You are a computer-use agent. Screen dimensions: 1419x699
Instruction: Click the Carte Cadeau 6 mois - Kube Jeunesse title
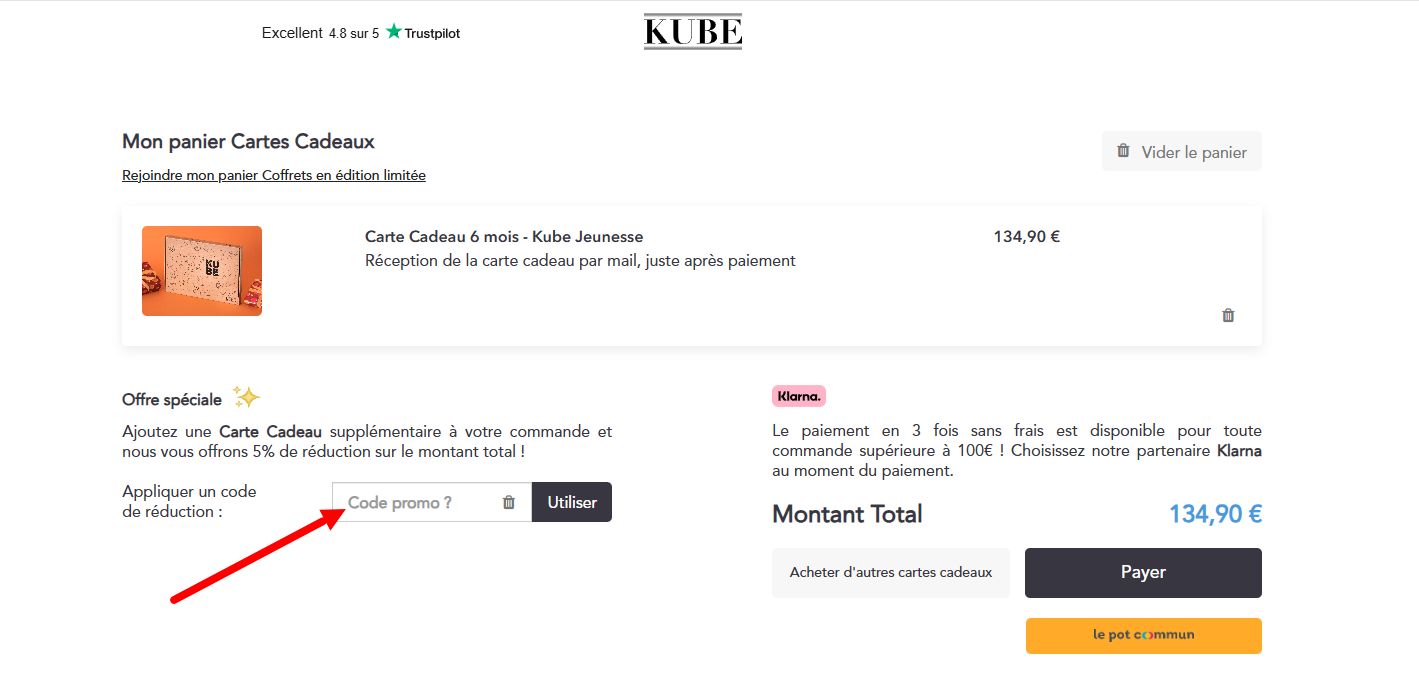click(504, 237)
